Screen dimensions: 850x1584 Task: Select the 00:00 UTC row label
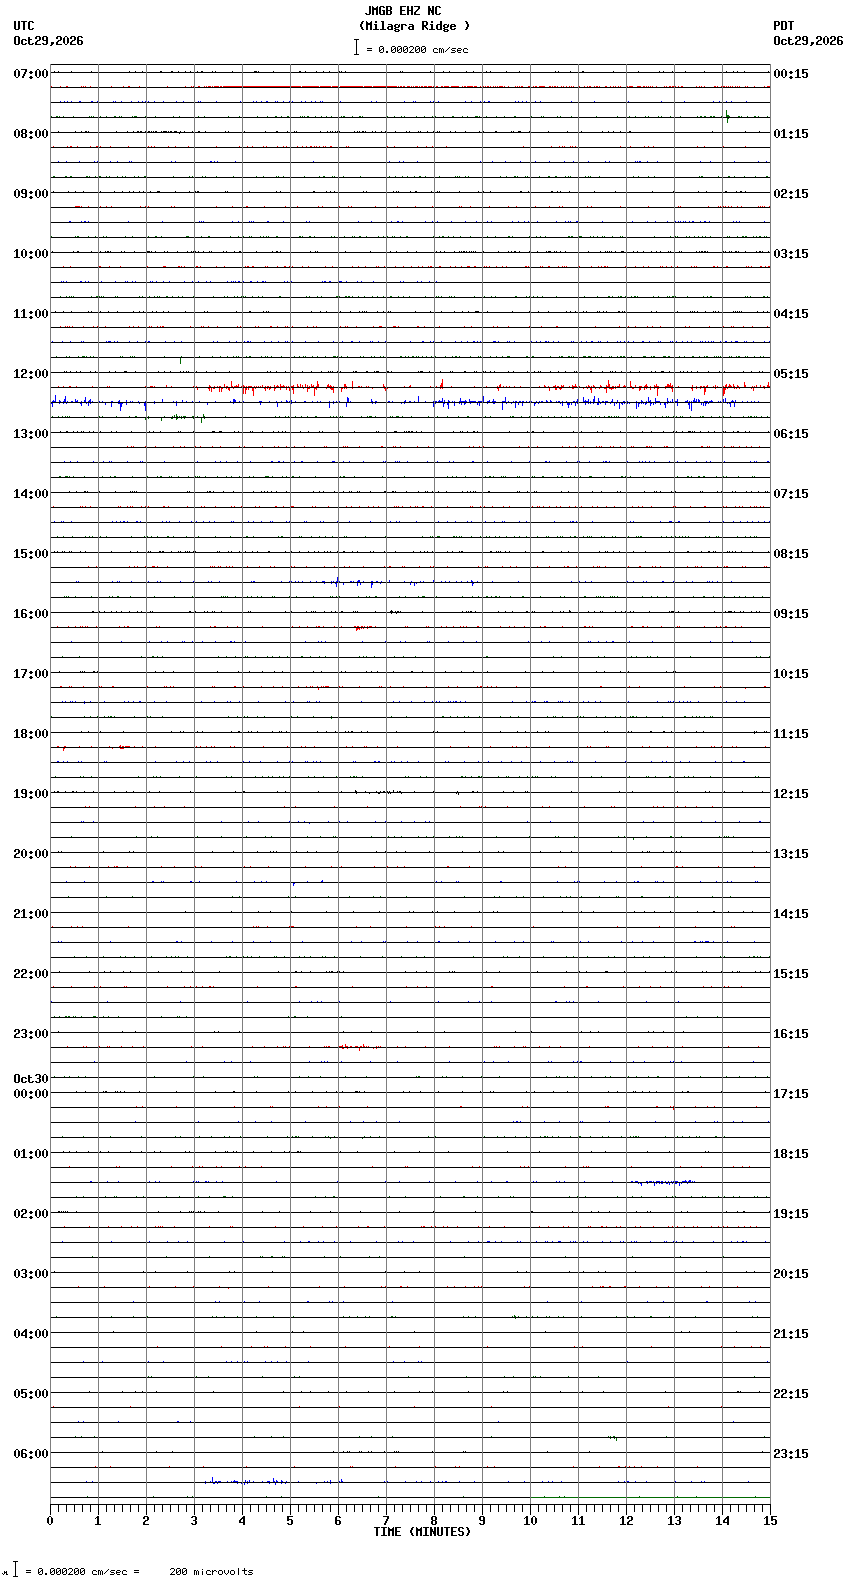31,1094
